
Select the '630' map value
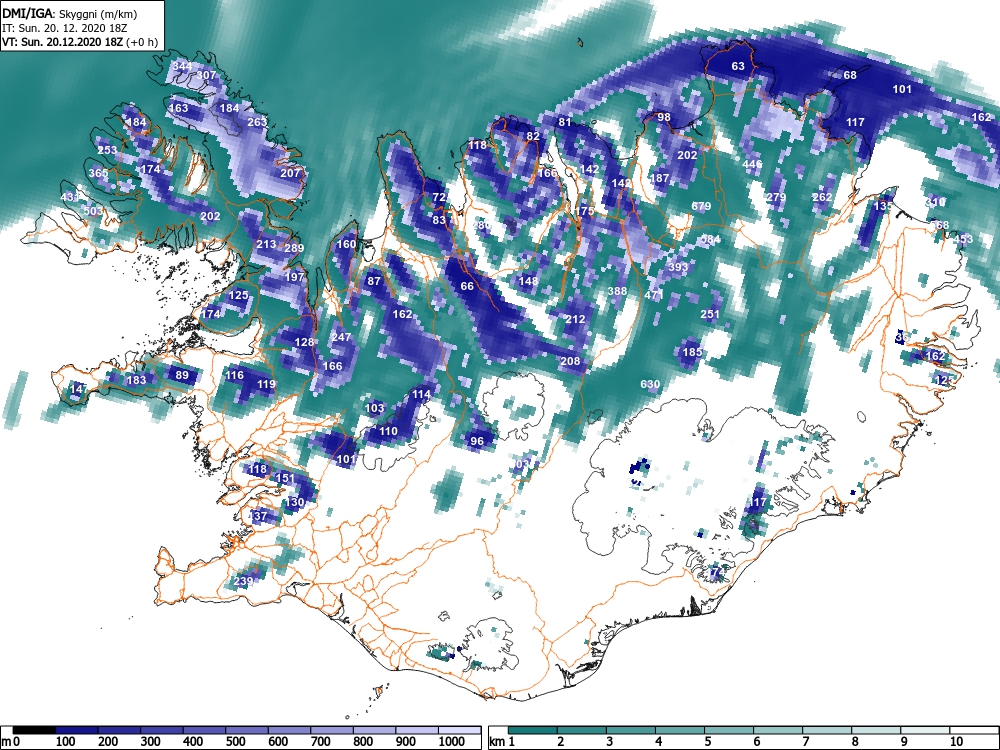pyautogui.click(x=650, y=384)
